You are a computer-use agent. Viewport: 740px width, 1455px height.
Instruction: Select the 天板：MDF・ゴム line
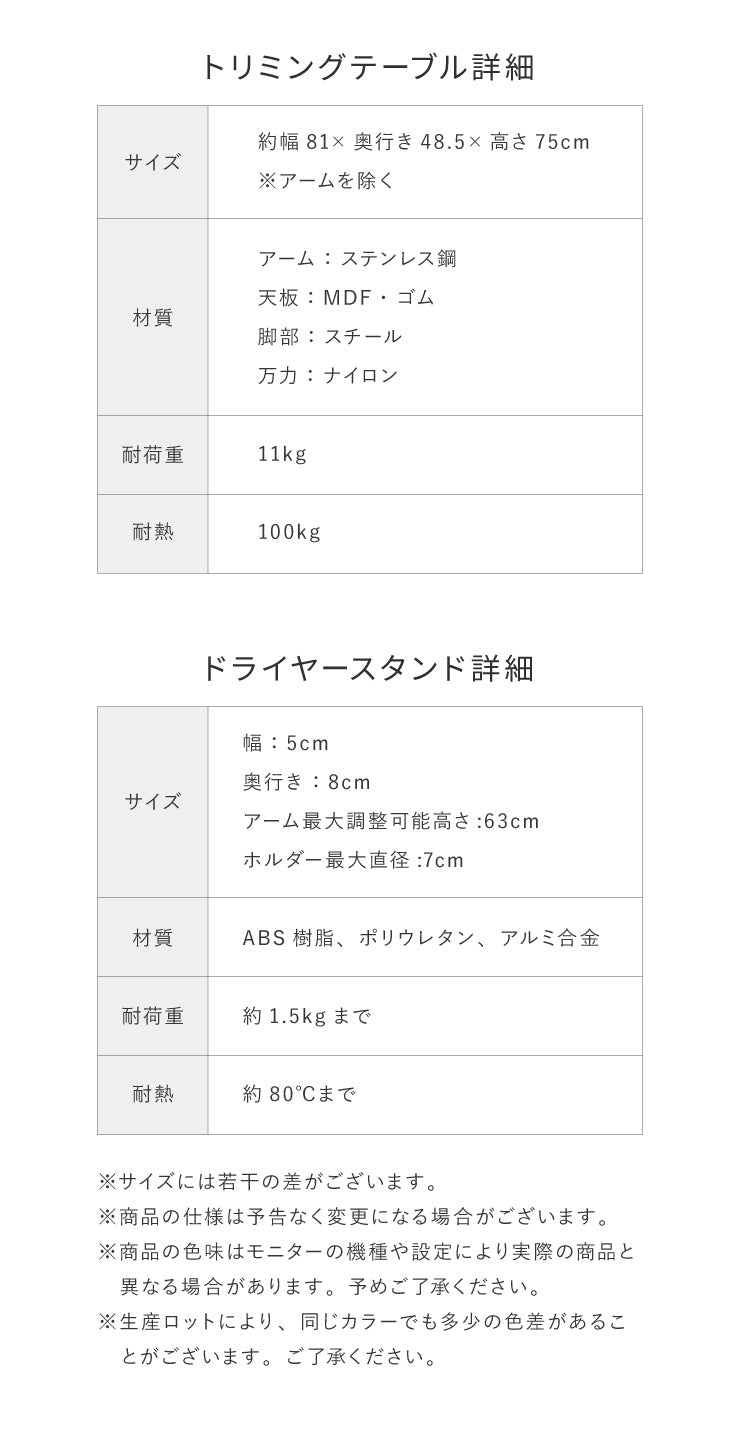coord(346,298)
